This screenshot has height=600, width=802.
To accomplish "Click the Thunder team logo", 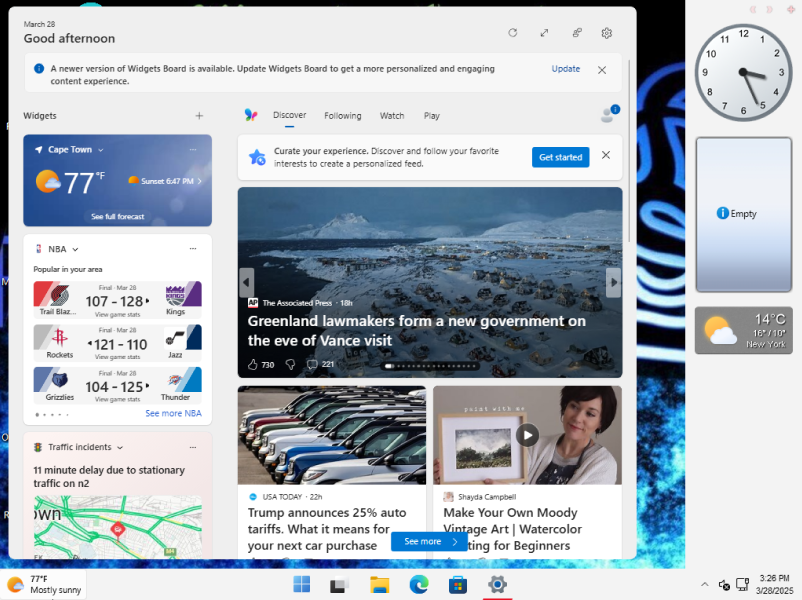I will [175, 381].
